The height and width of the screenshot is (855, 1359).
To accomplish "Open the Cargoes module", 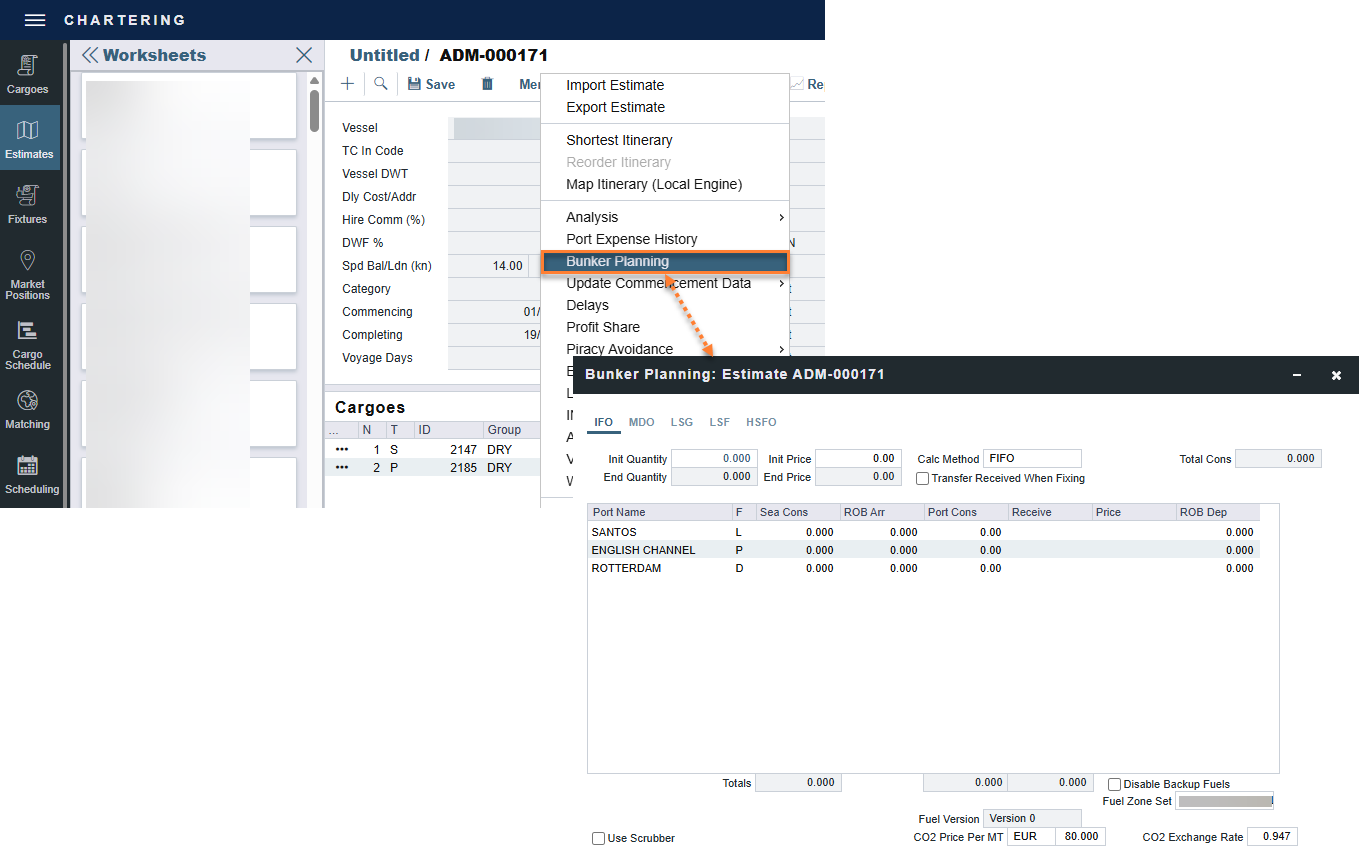I will (x=28, y=75).
